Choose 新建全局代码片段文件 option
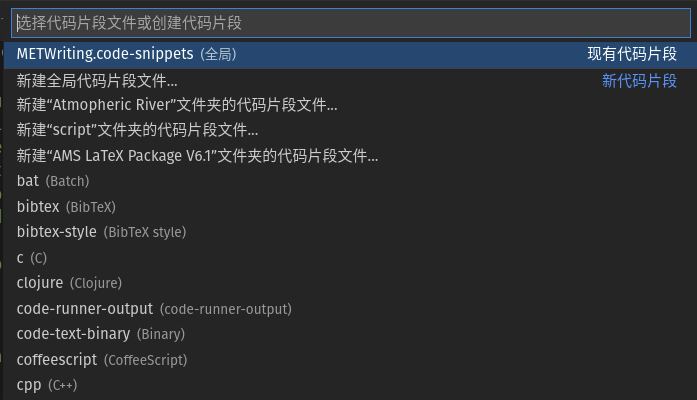Image resolution: width=697 pixels, height=400 pixels. click(x=97, y=81)
